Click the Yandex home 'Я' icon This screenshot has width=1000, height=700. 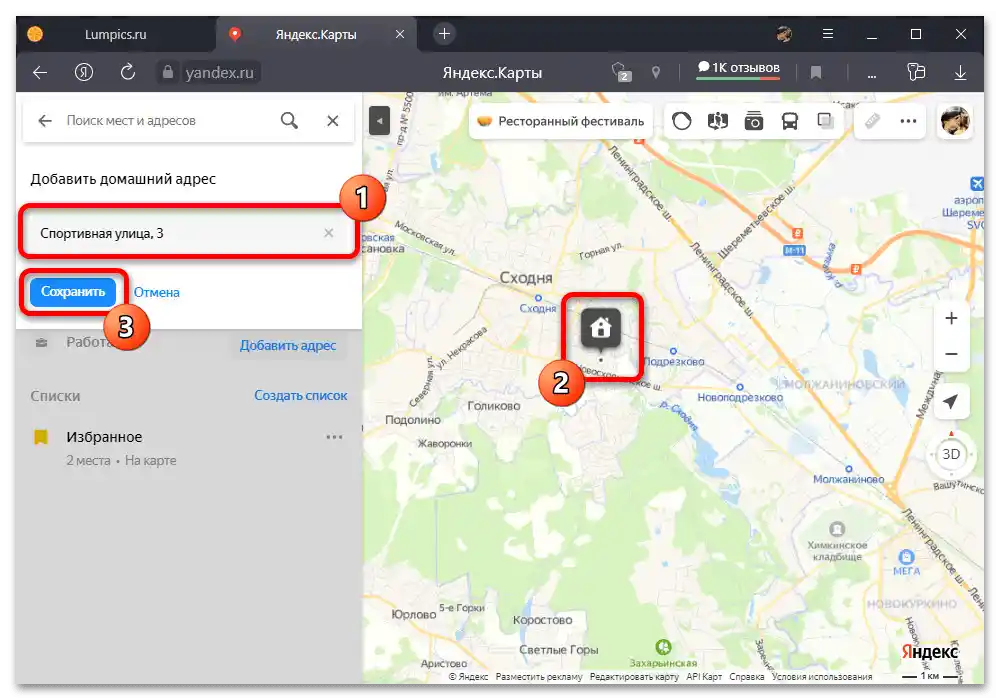click(x=84, y=73)
